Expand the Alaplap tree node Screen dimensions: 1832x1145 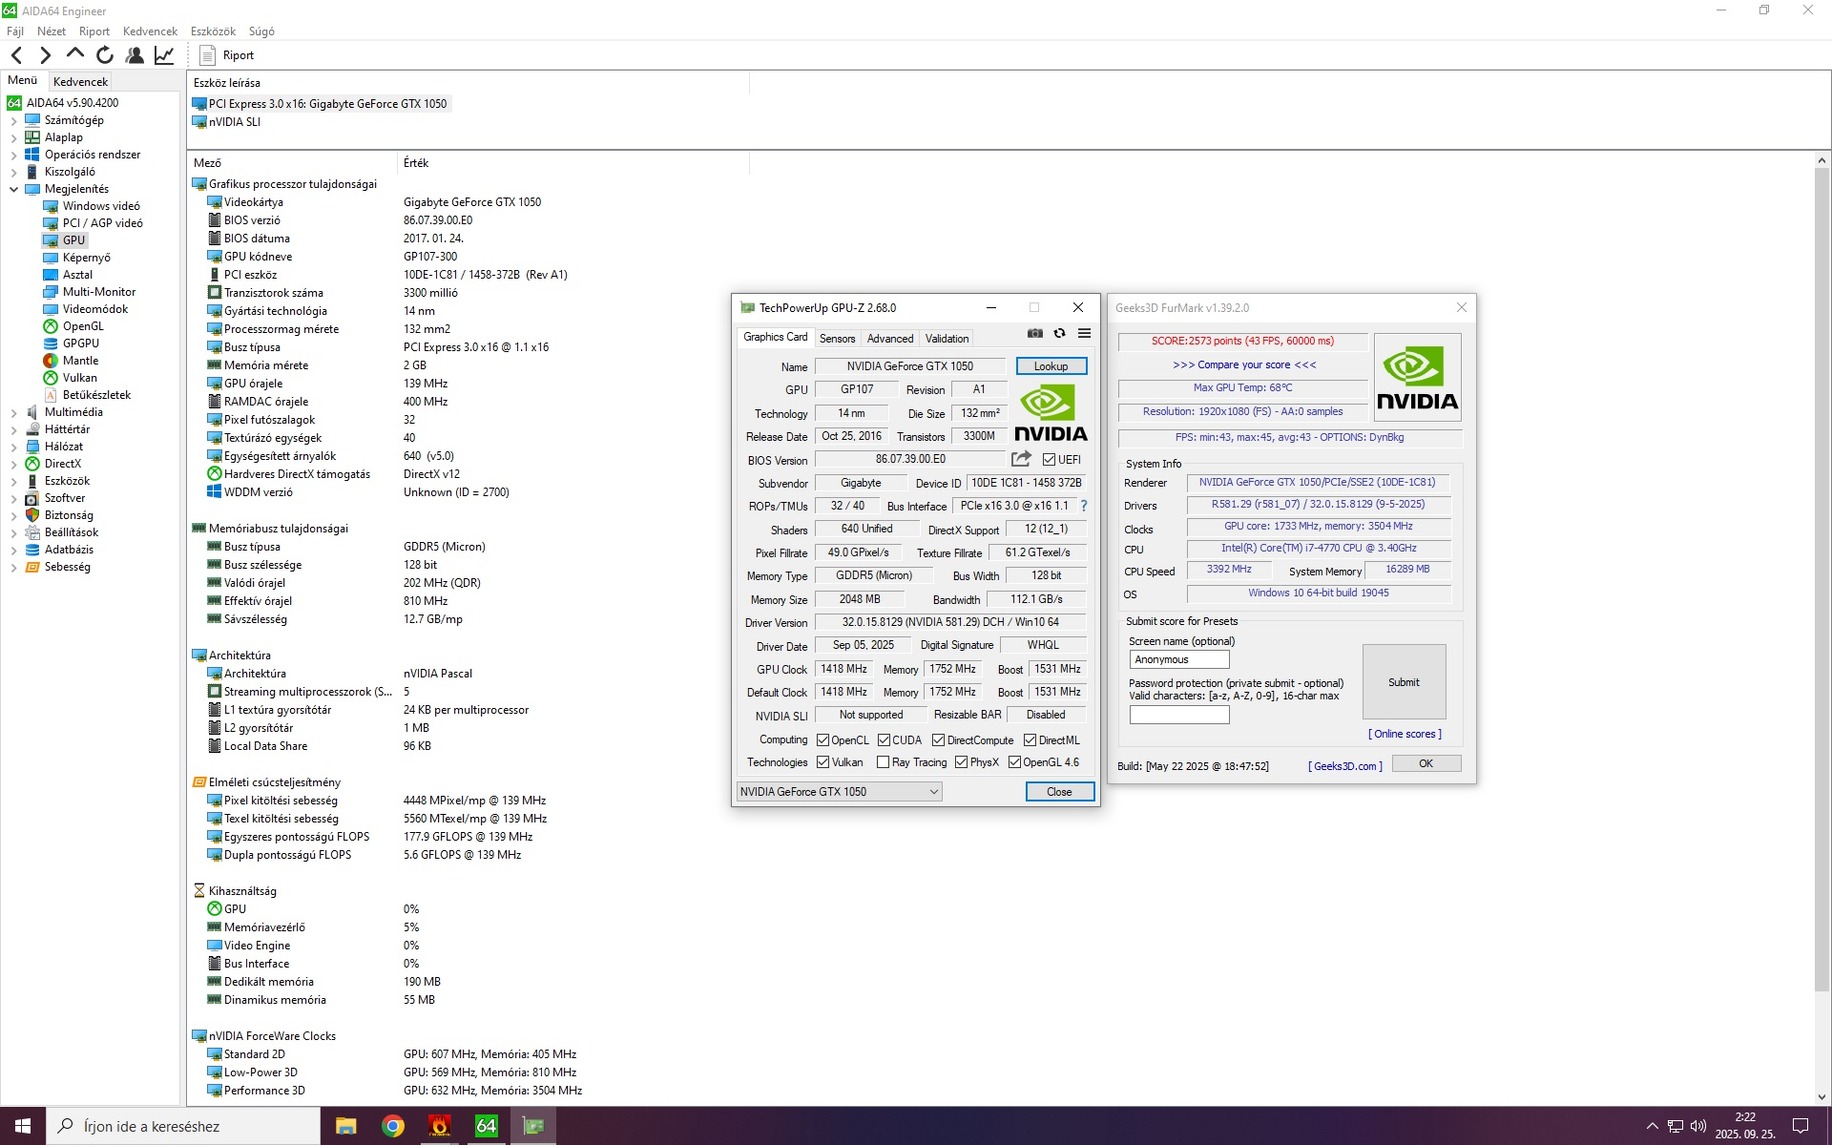[x=14, y=138]
